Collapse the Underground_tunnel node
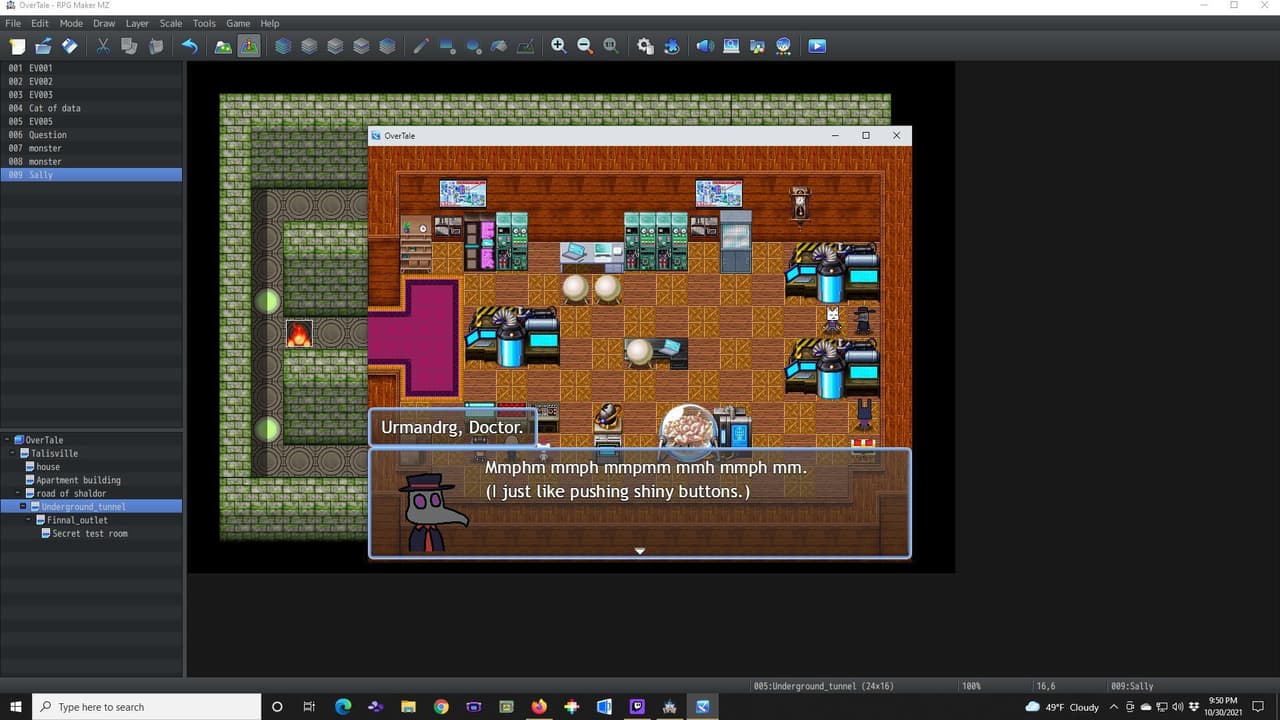Image resolution: width=1280 pixels, height=720 pixels. (23, 507)
